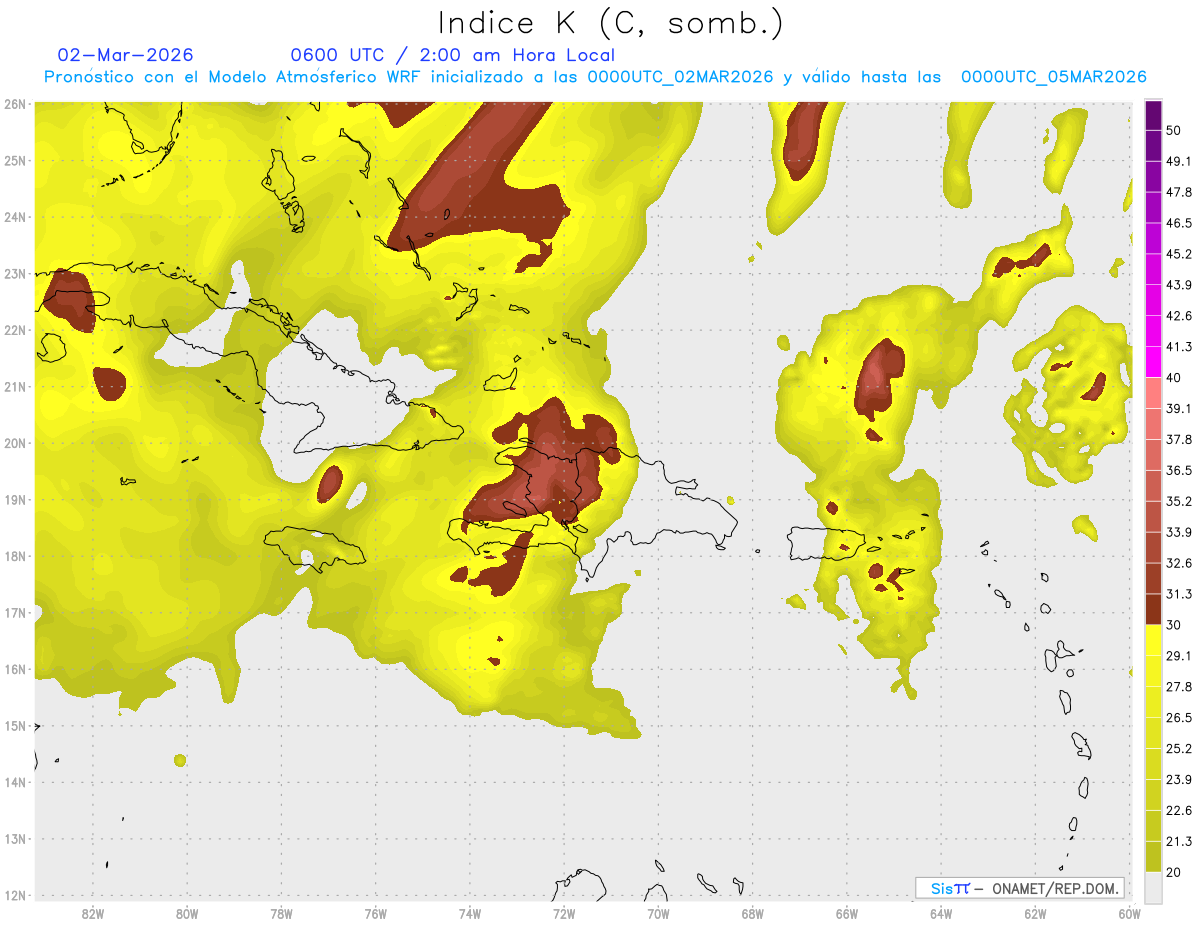Click the '47.8' colorbar label
The width and height of the screenshot is (1200, 927).
1179,192
